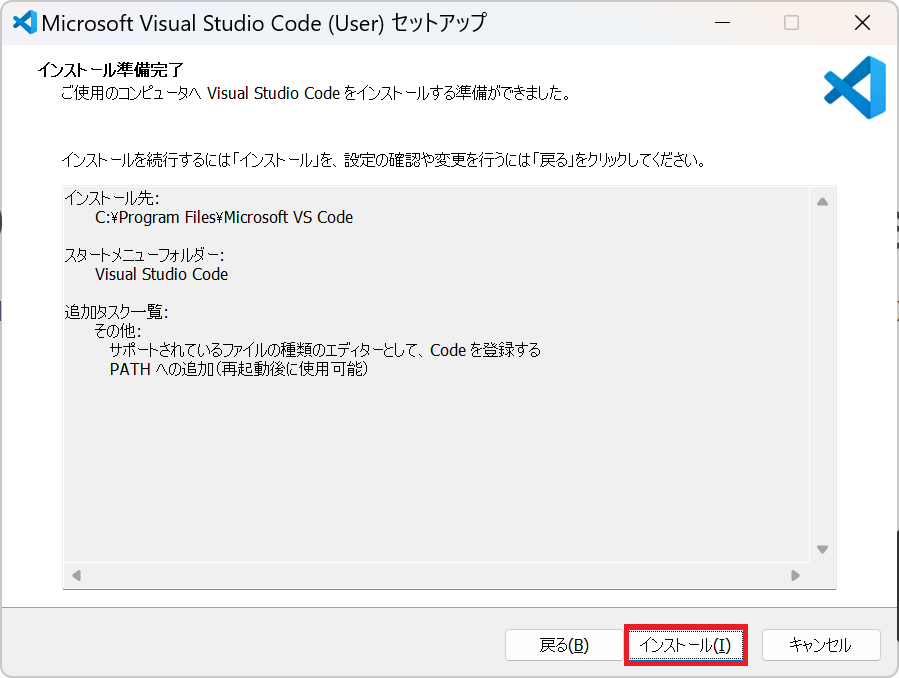Click the VS Code icon in title bar
Viewport: 899px width, 678px height.
point(24,23)
